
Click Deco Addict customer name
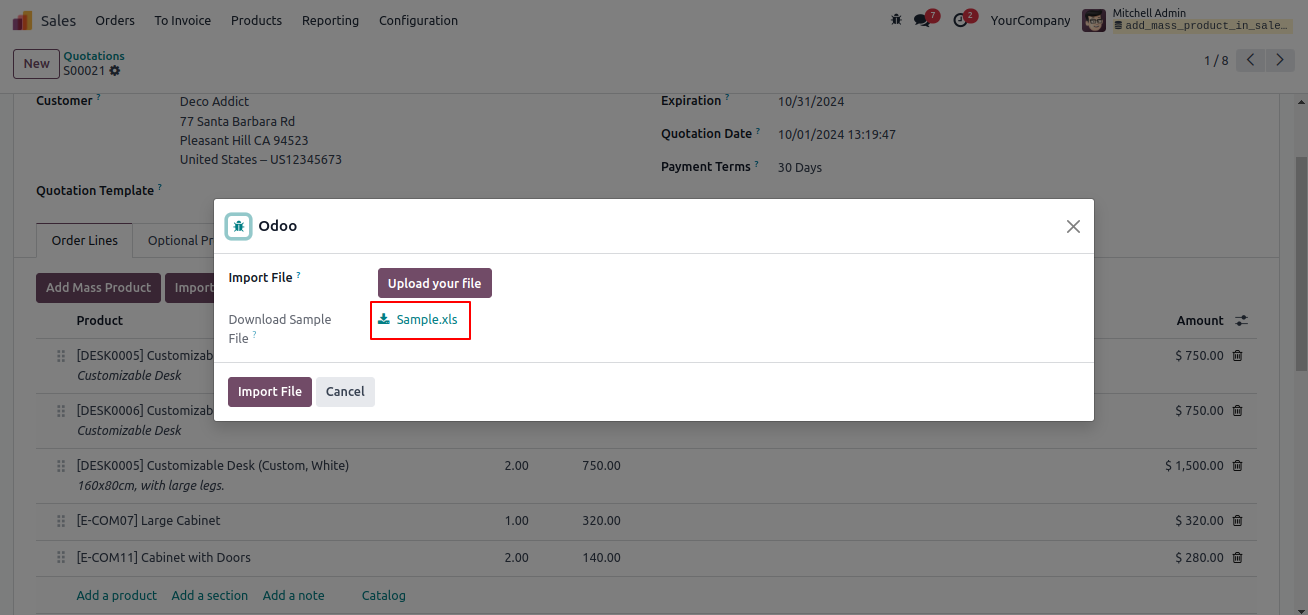[214, 101]
